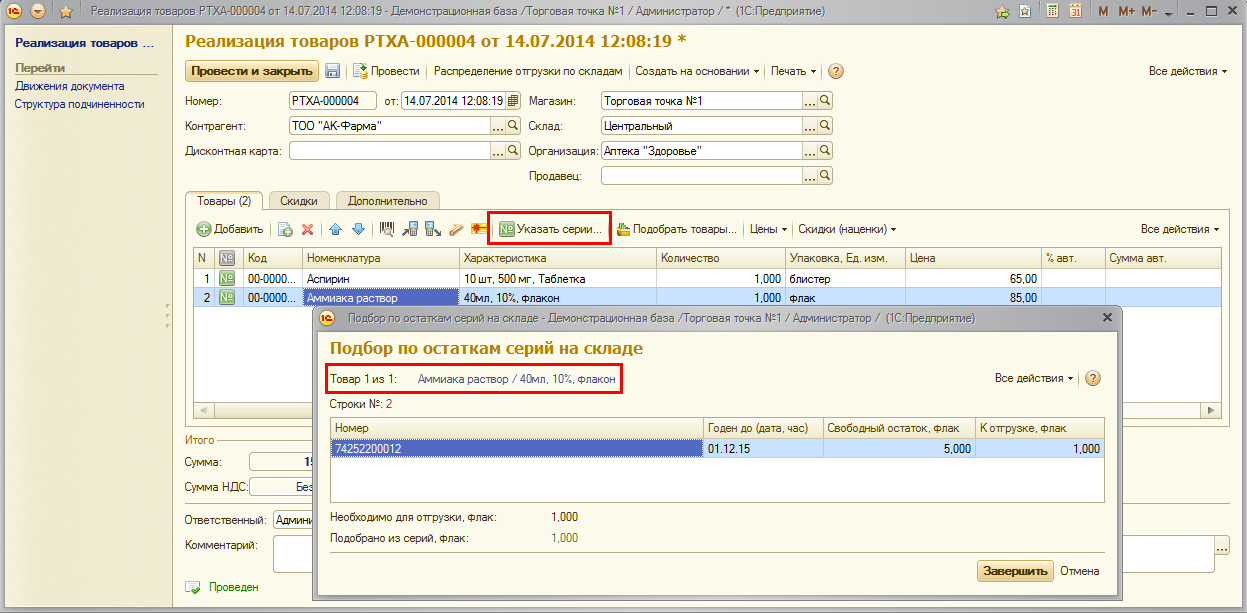Open the Дополнительно tab

[388, 201]
